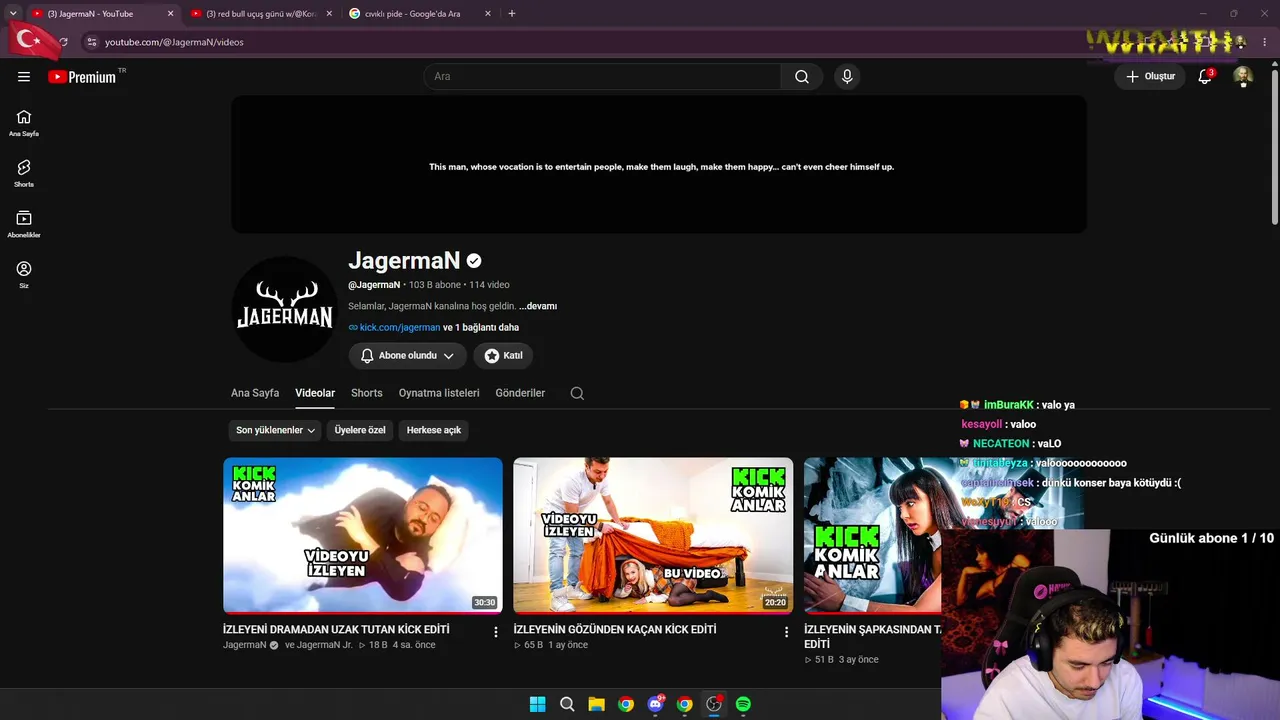Screen dimensions: 1280x720
Task: Filter videos with Herkese açık chip
Action: pyautogui.click(x=434, y=430)
